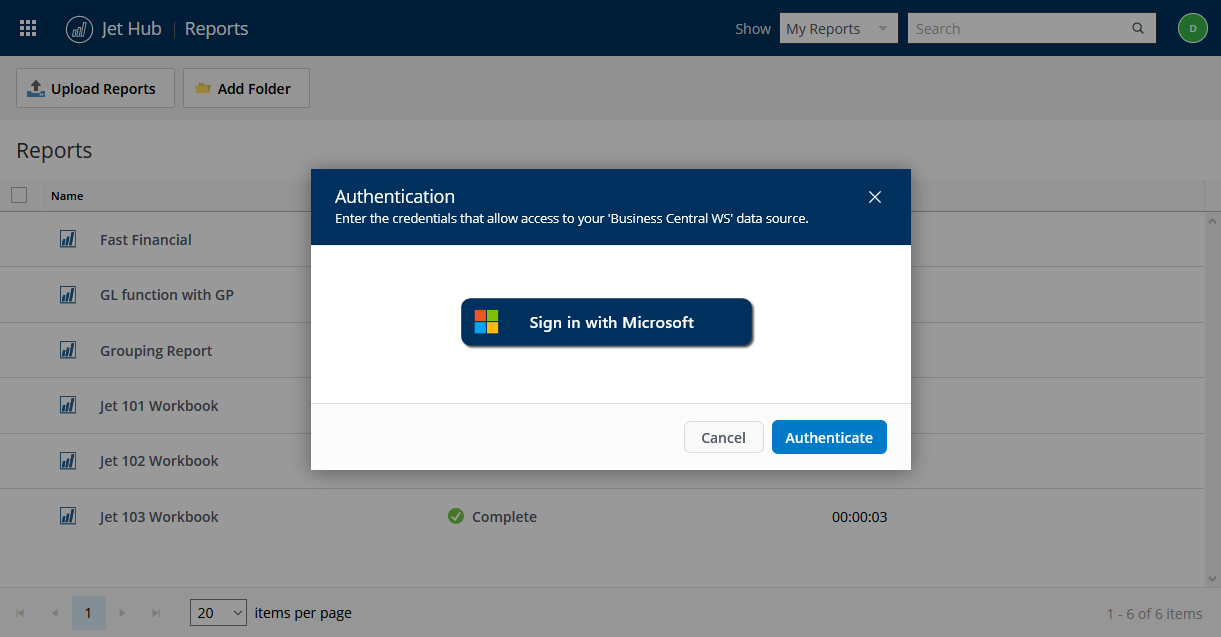1221x637 pixels.
Task: Open the Grouping Report entry
Action: (x=156, y=351)
